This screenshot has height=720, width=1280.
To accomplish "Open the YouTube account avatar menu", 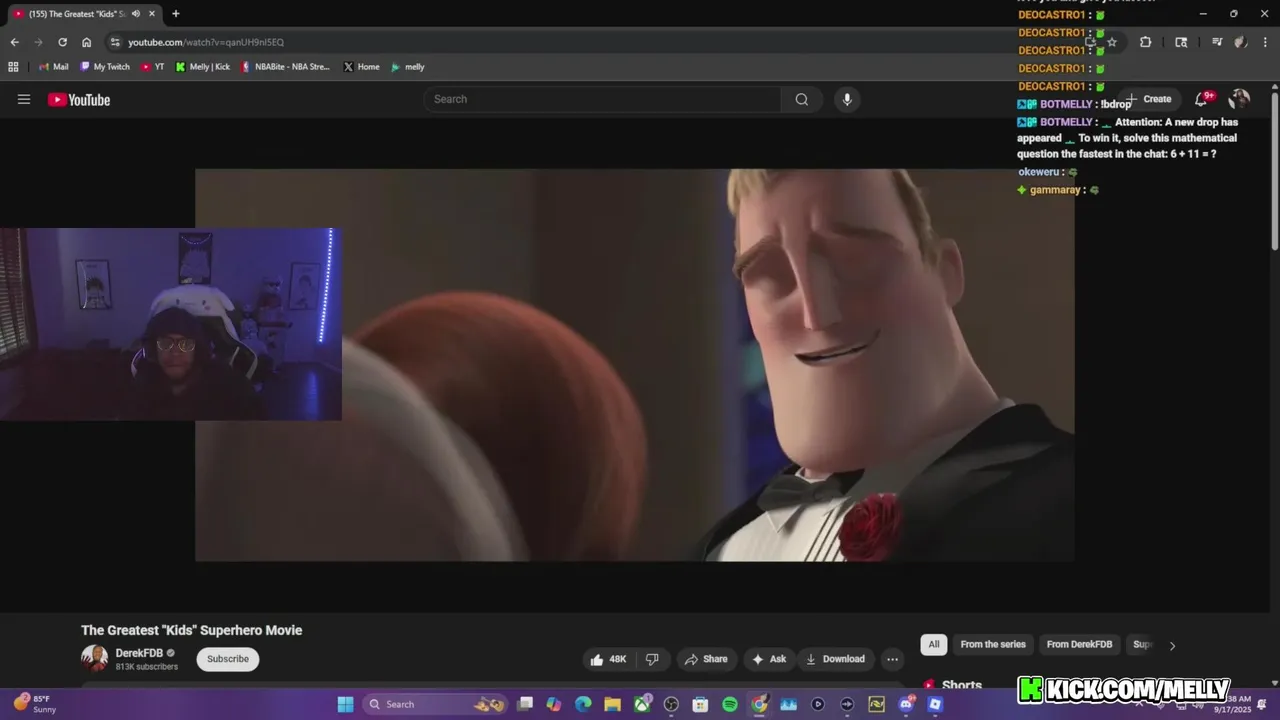I will click(x=1239, y=99).
